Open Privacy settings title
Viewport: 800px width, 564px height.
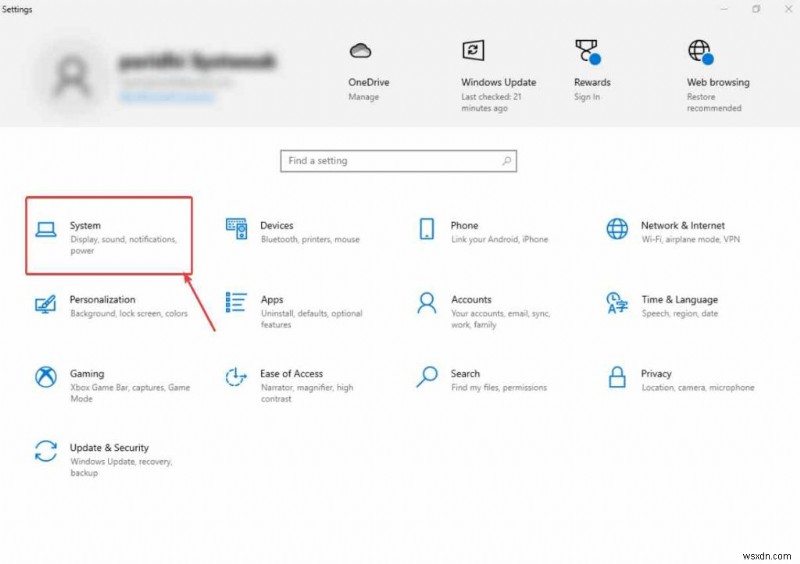(x=656, y=374)
